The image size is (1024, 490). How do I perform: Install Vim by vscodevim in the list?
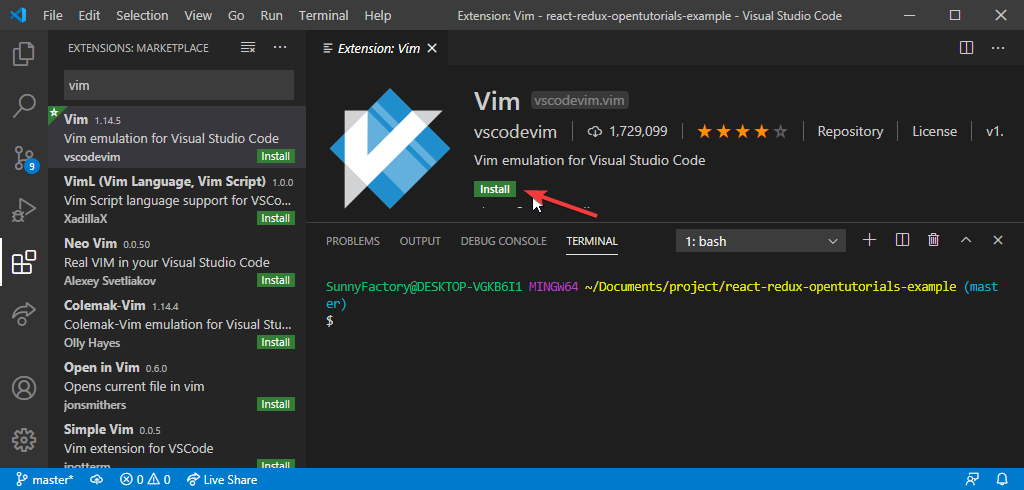(x=276, y=156)
